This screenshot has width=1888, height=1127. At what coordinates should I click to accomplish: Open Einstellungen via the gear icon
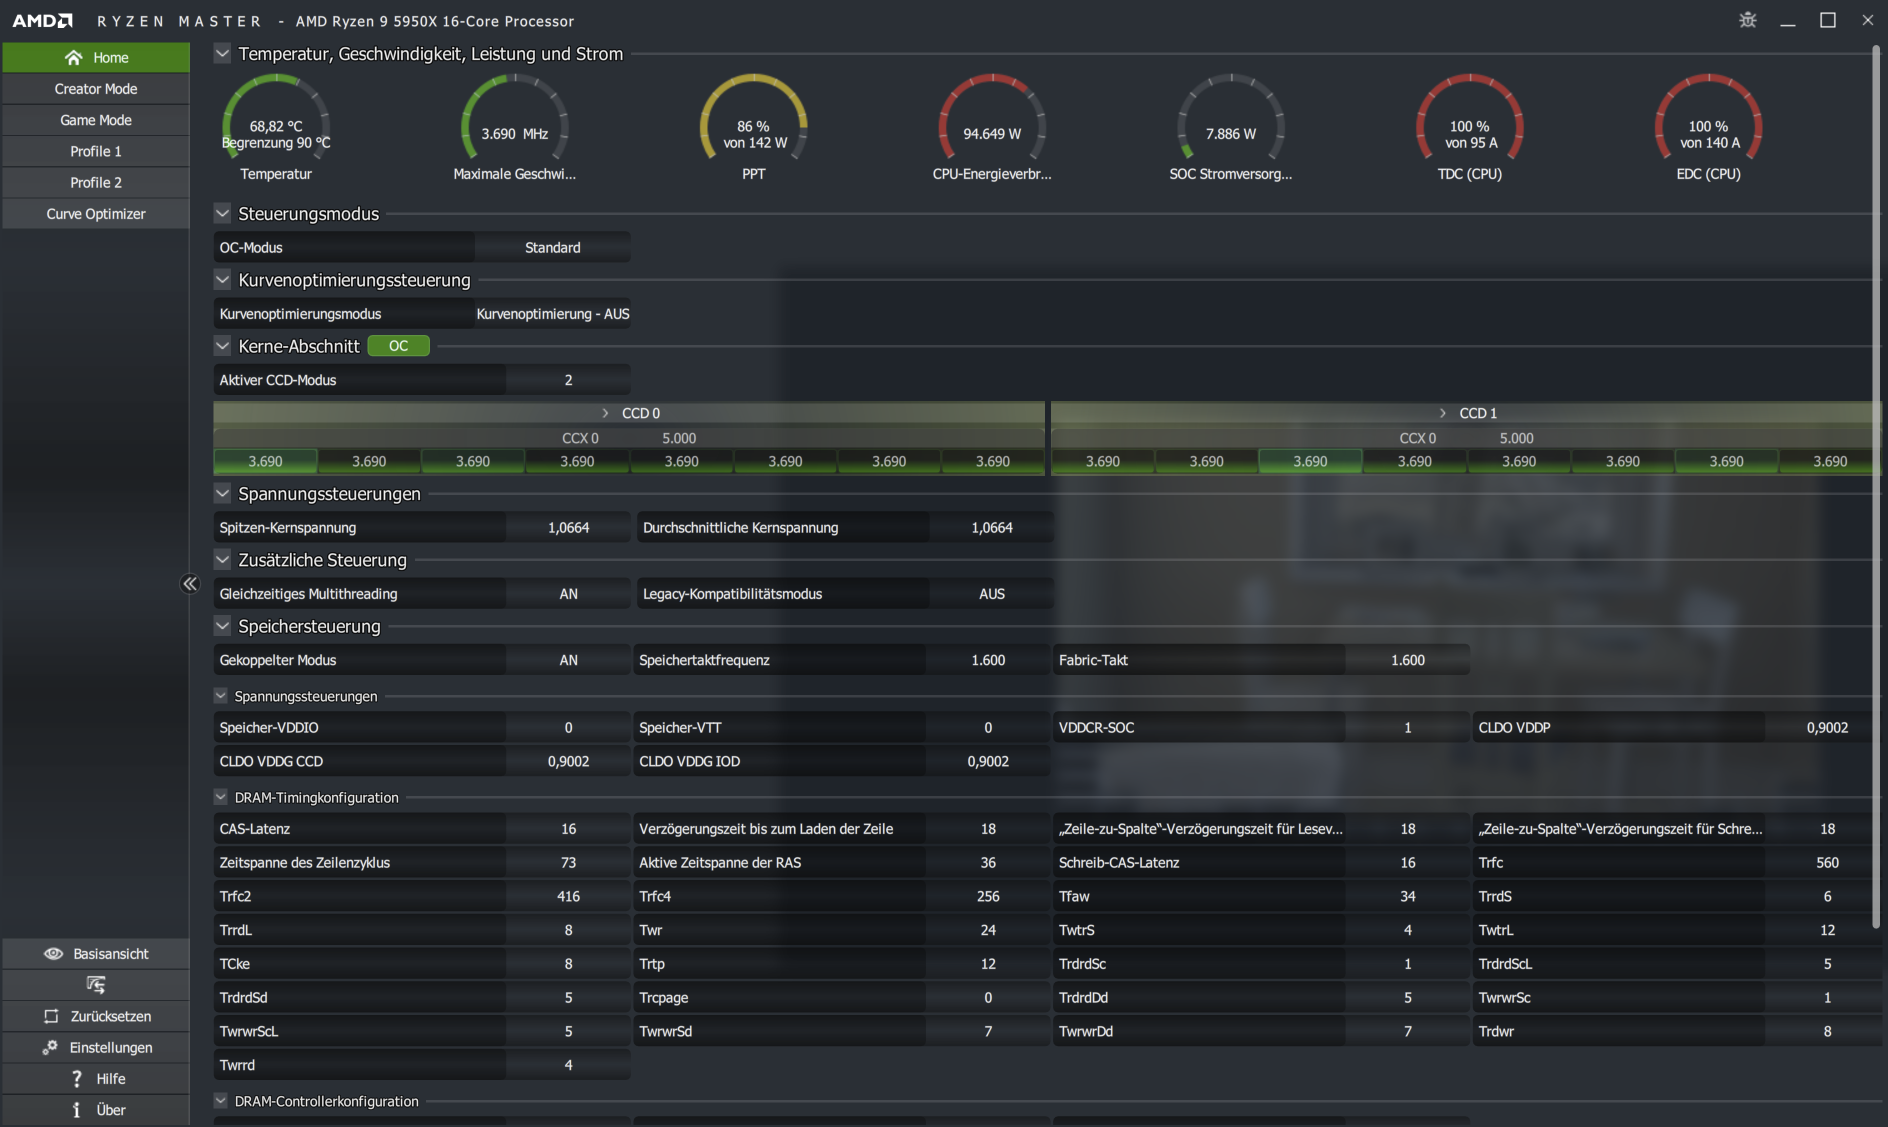coord(50,1047)
